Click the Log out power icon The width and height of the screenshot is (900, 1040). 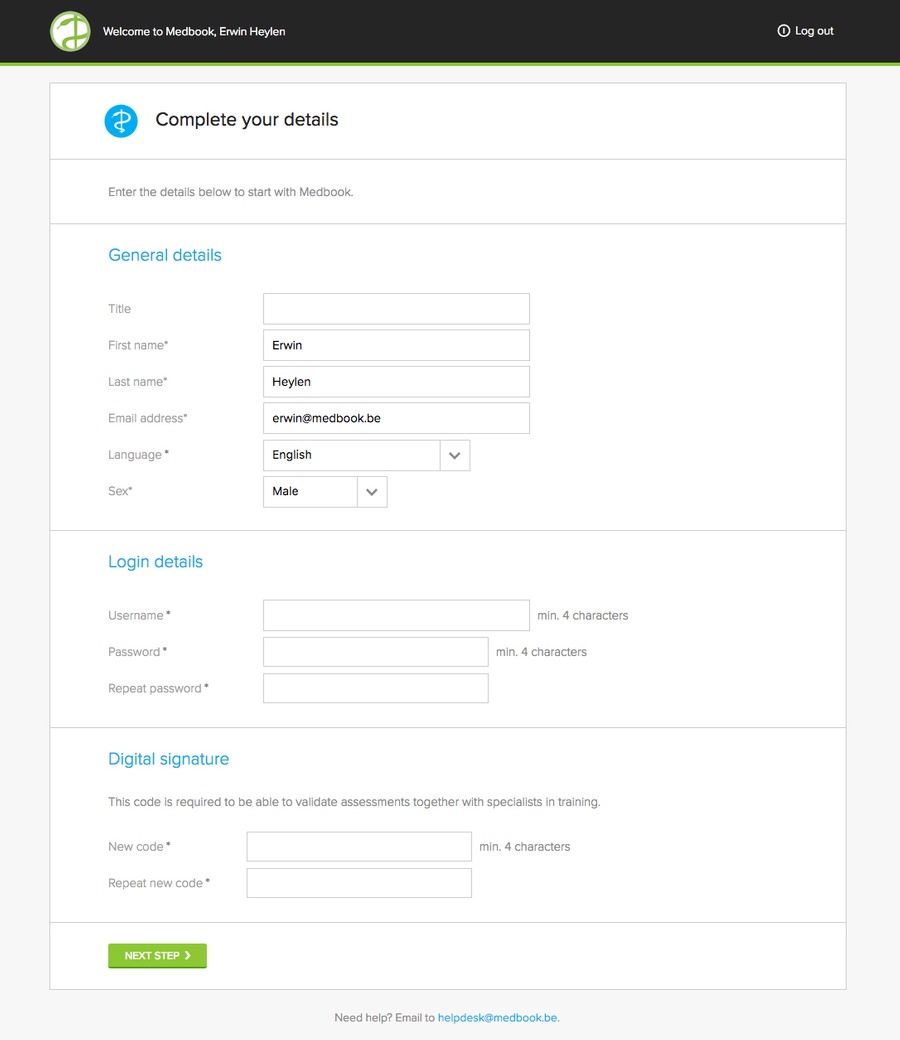click(783, 31)
